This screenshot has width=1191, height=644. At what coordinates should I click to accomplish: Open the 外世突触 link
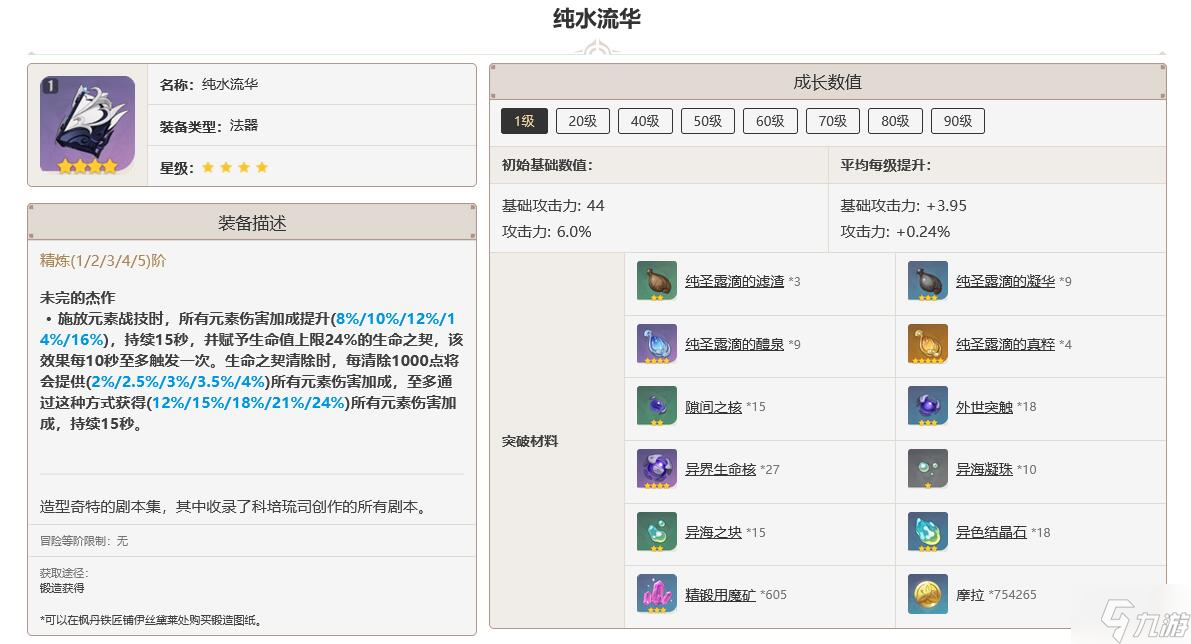pyautogui.click(x=984, y=407)
